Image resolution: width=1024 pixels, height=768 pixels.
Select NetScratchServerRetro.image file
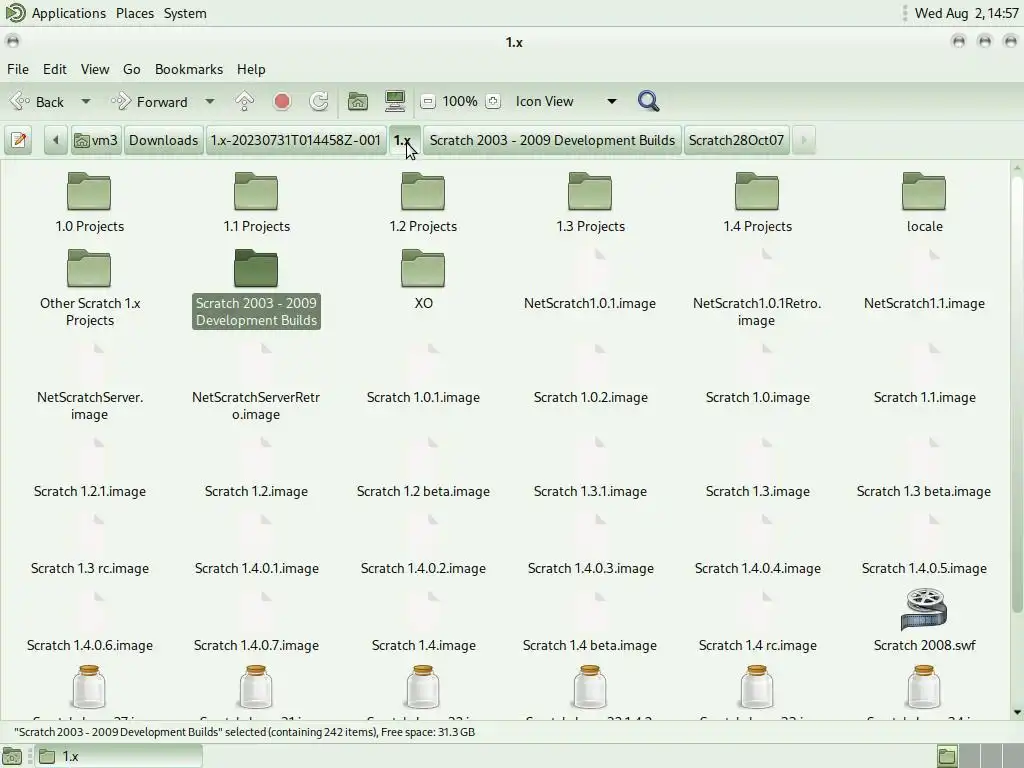[x=256, y=406]
